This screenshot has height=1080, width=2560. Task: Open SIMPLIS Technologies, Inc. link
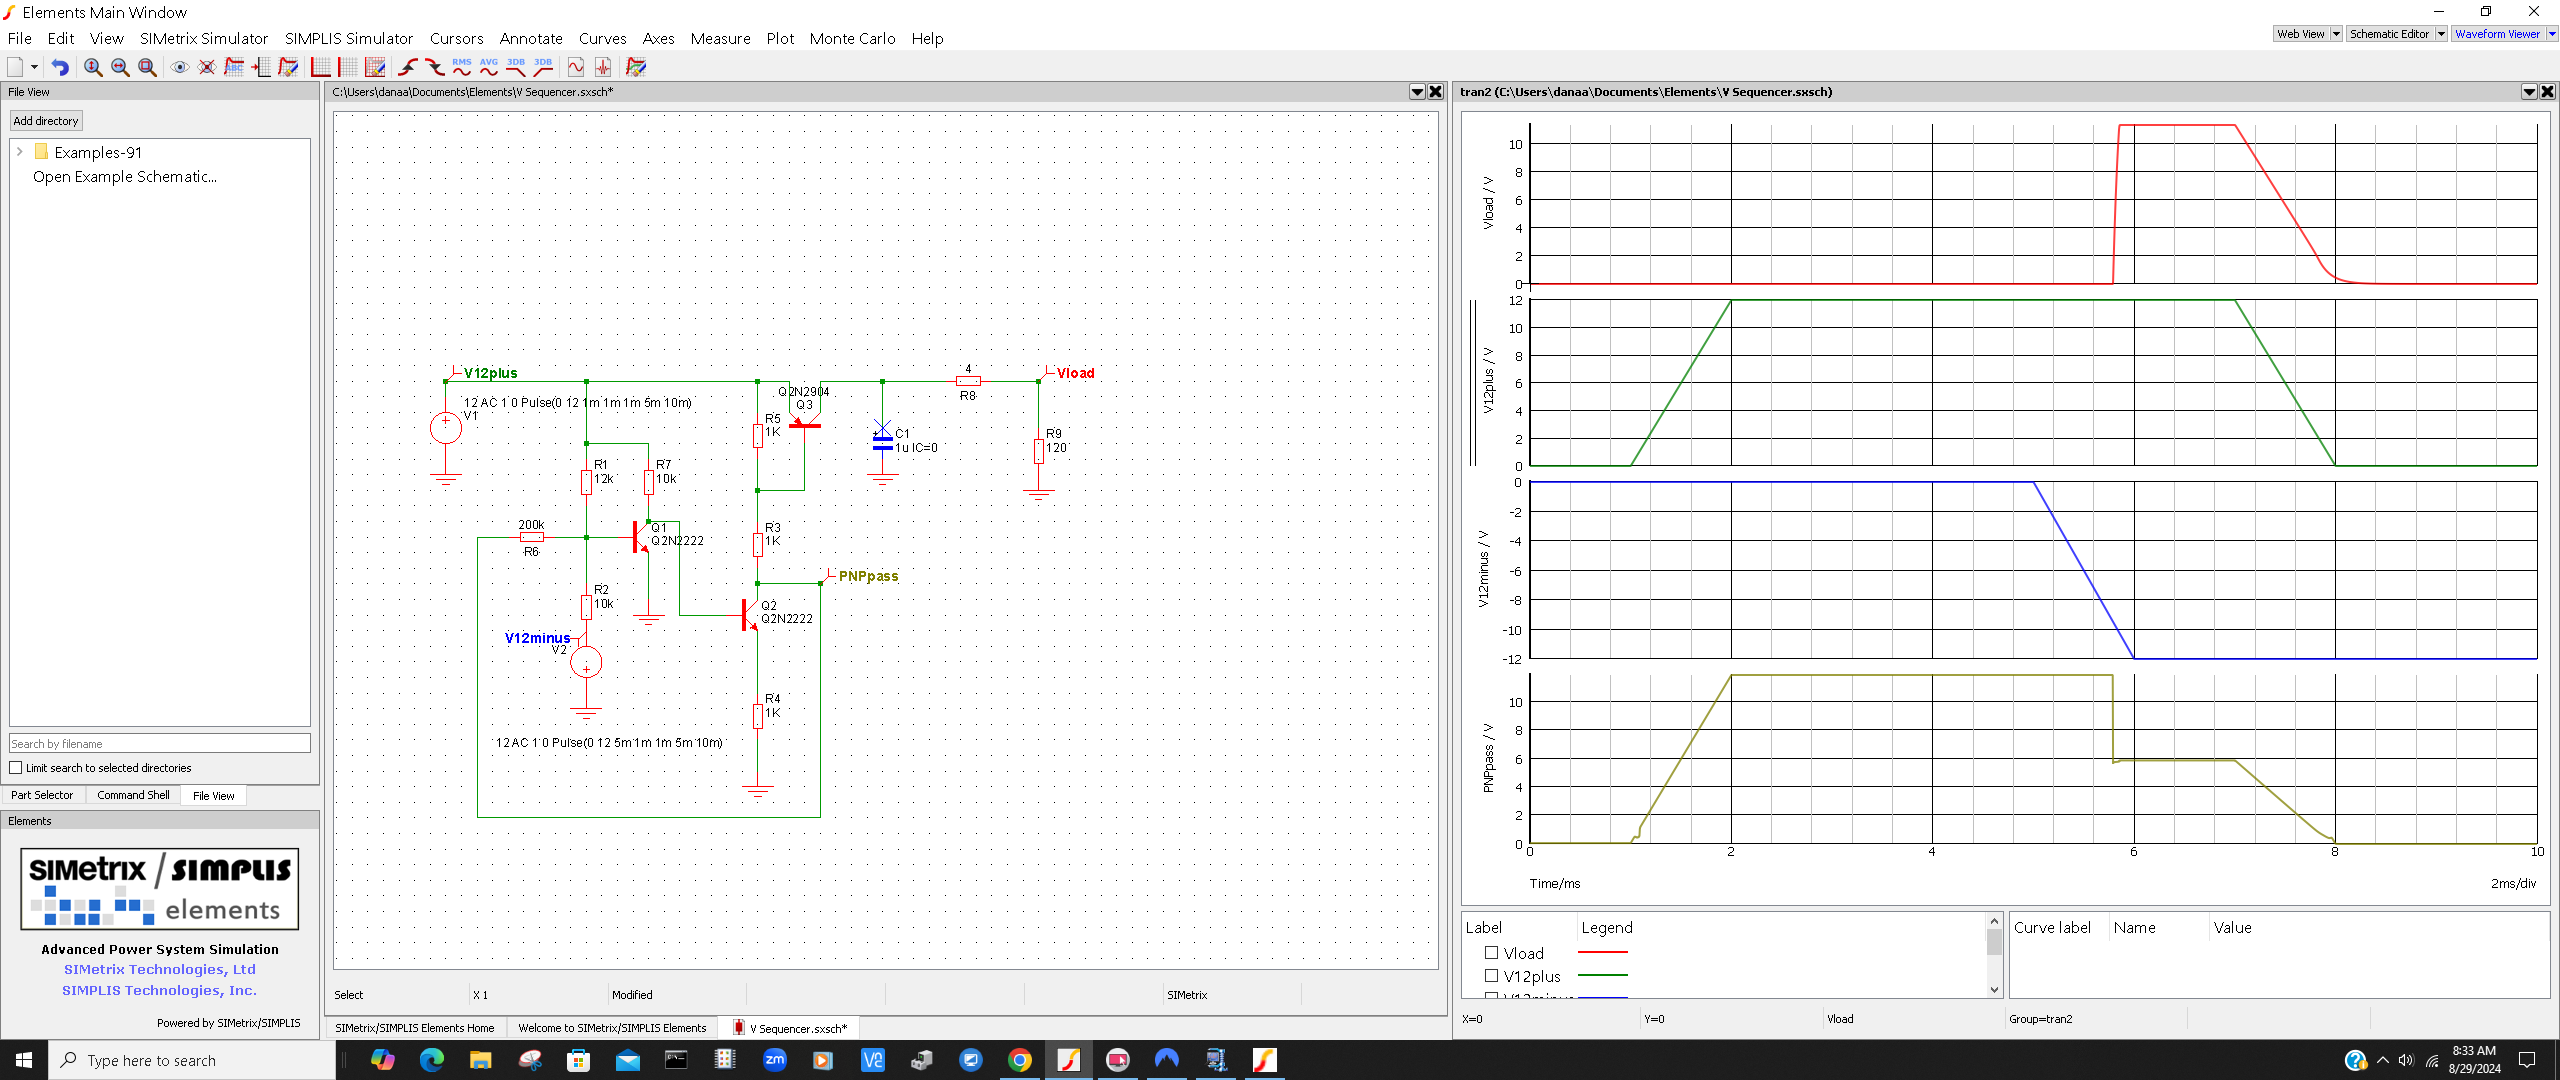(160, 990)
